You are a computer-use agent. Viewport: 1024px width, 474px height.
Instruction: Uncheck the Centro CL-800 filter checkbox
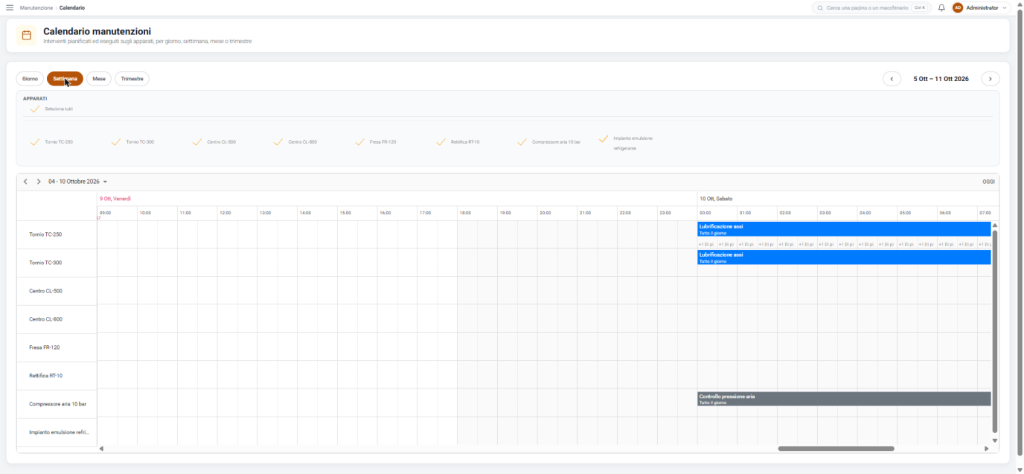(x=278, y=141)
